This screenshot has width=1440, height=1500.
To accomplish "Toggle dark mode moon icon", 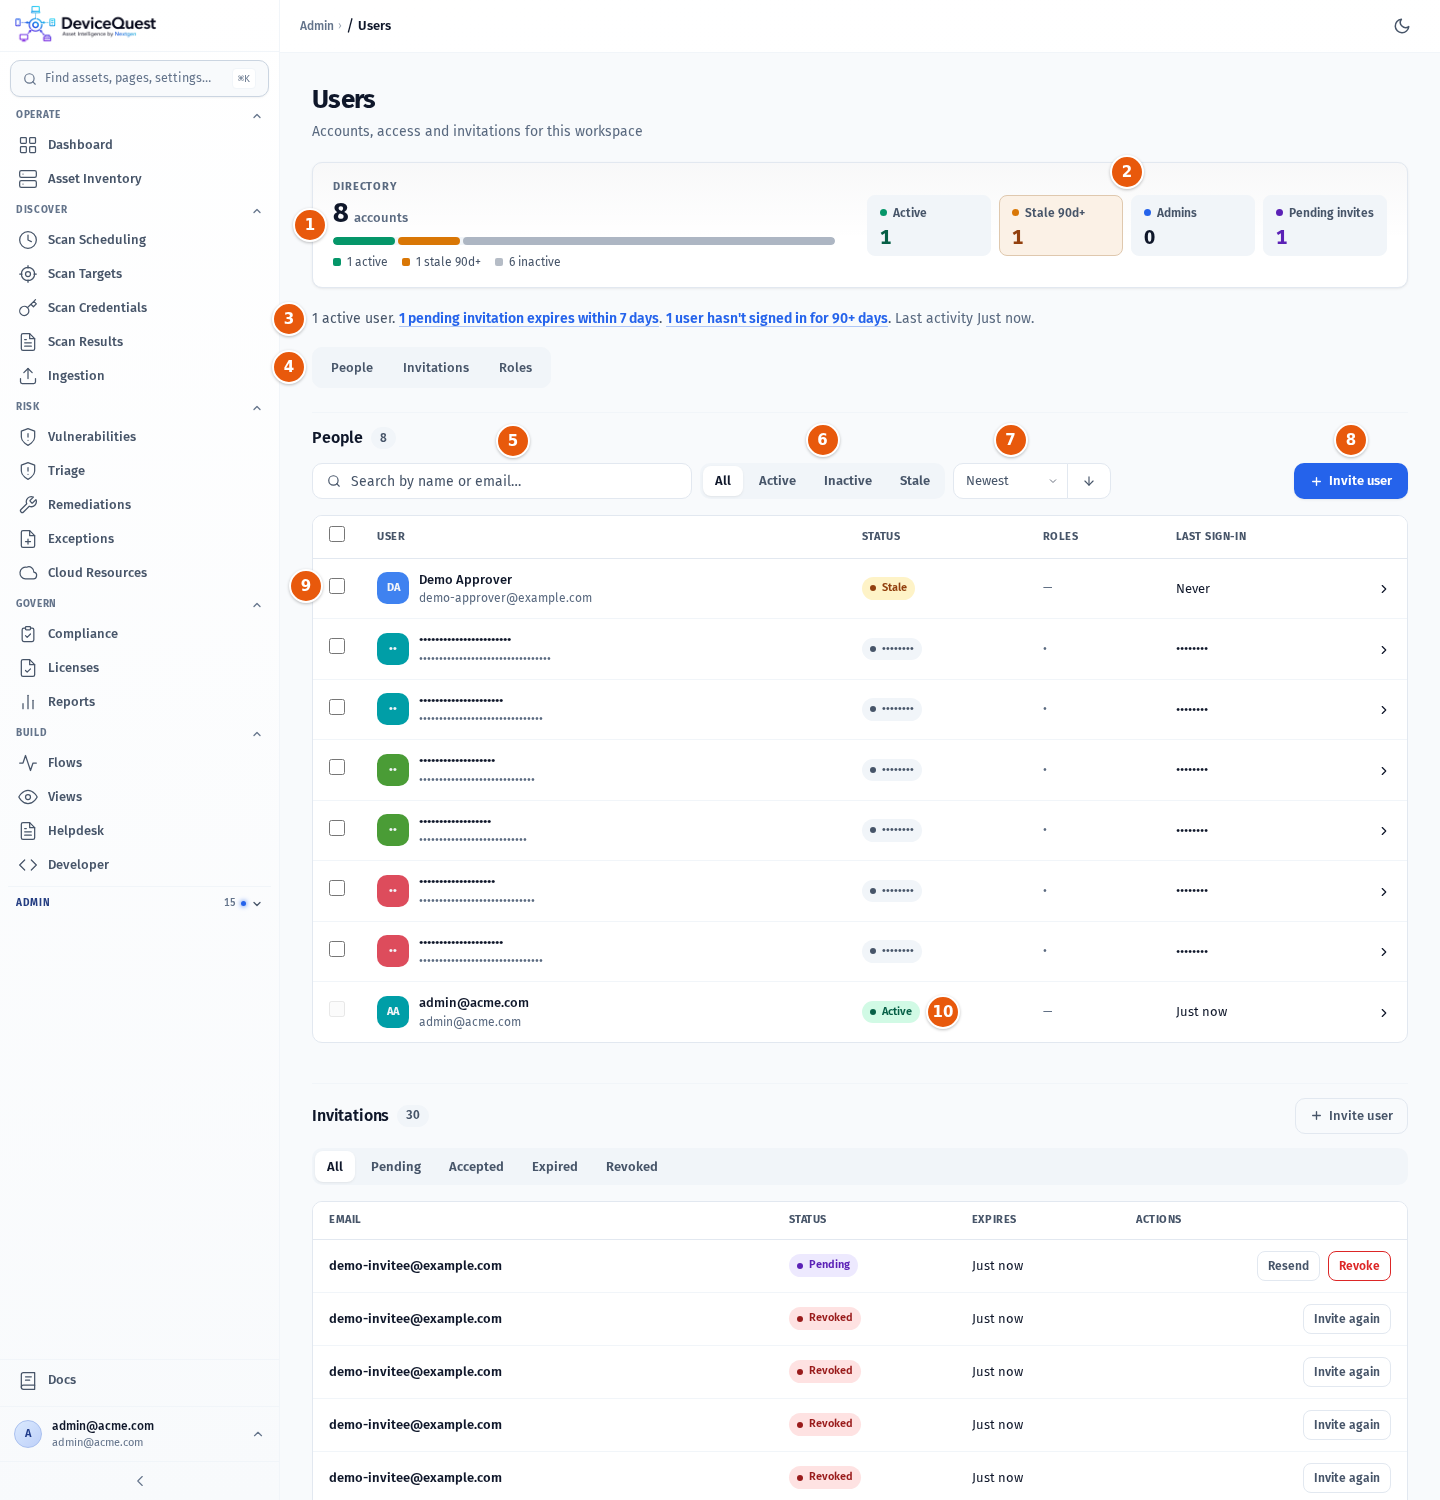I will pyautogui.click(x=1402, y=26).
